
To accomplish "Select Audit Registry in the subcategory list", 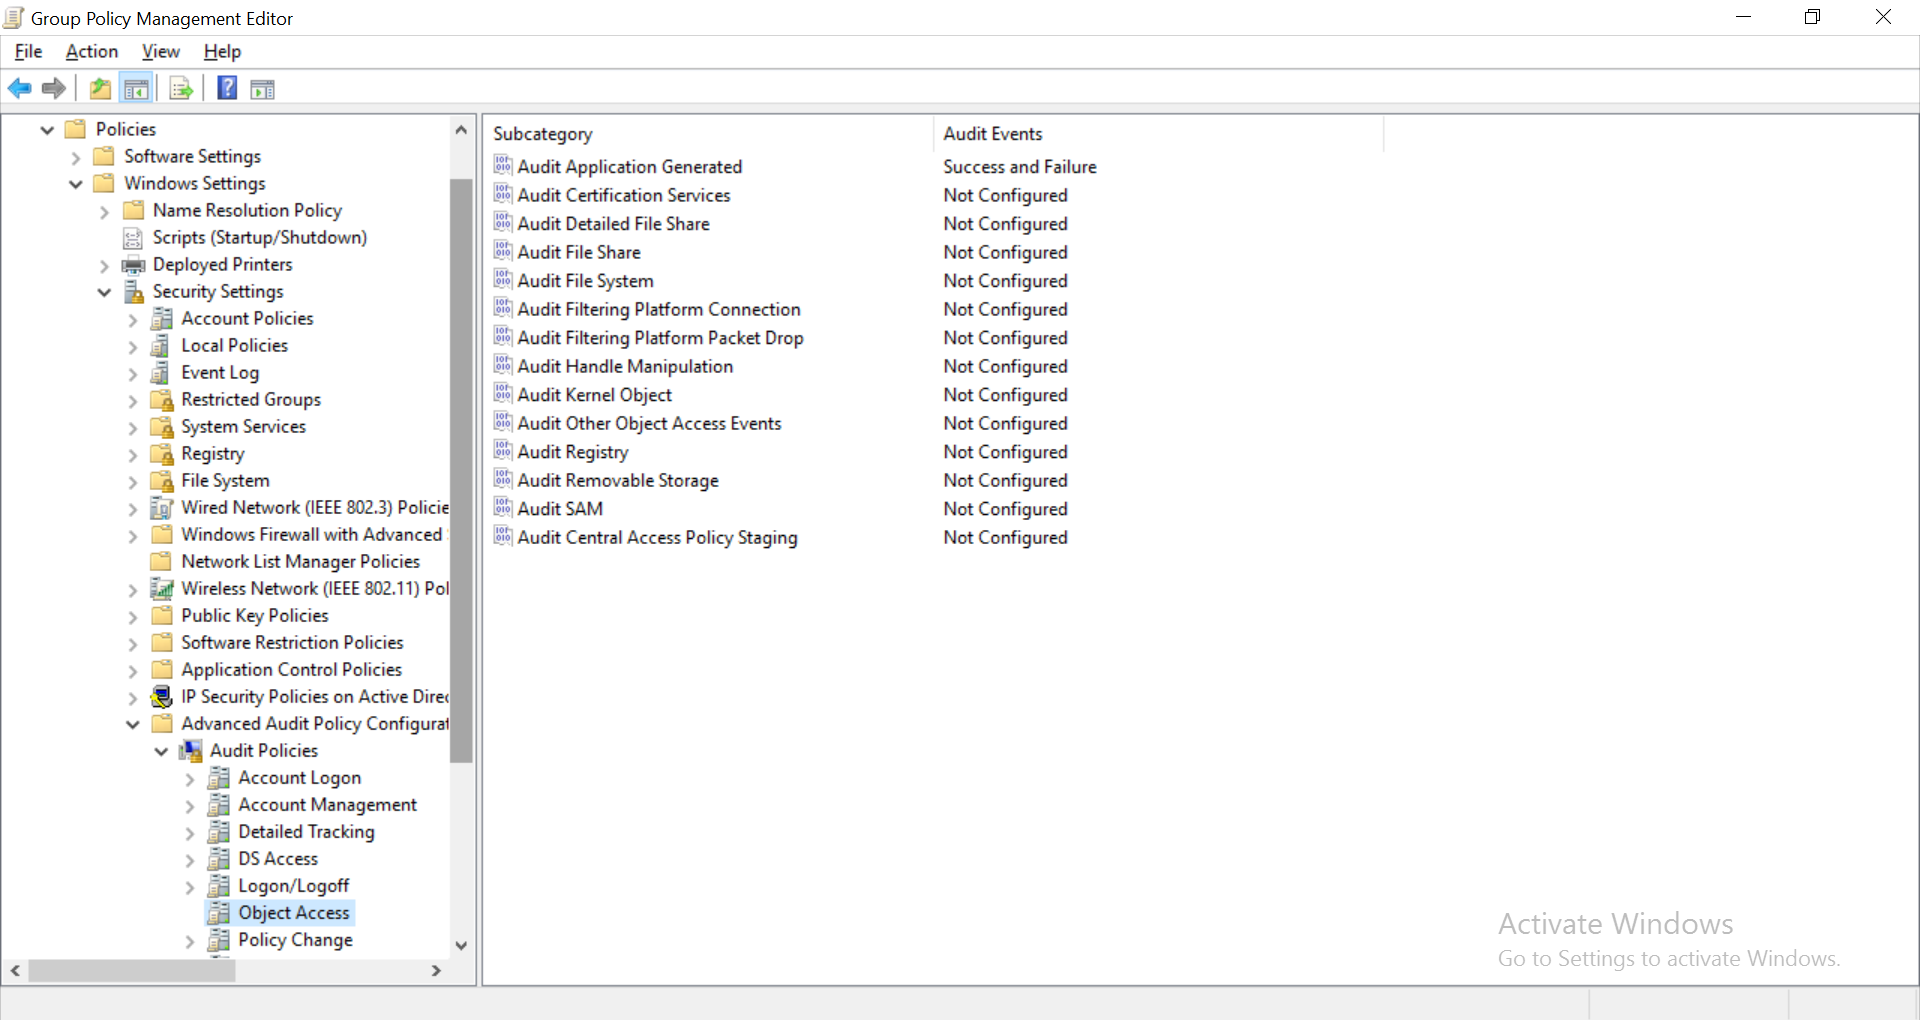I will pos(572,452).
